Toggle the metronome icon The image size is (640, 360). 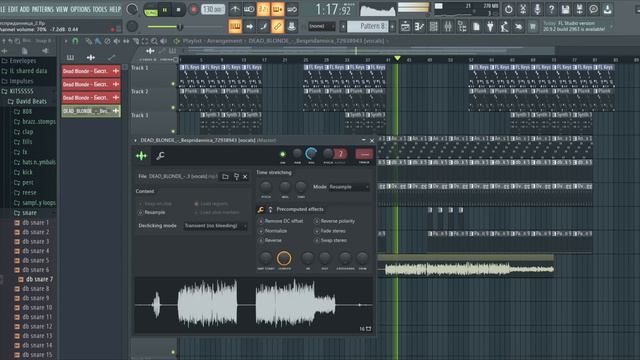click(x=235, y=9)
